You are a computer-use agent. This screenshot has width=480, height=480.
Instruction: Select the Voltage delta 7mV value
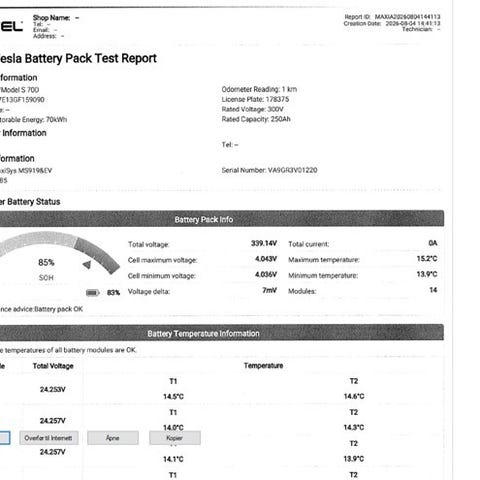tap(269, 290)
